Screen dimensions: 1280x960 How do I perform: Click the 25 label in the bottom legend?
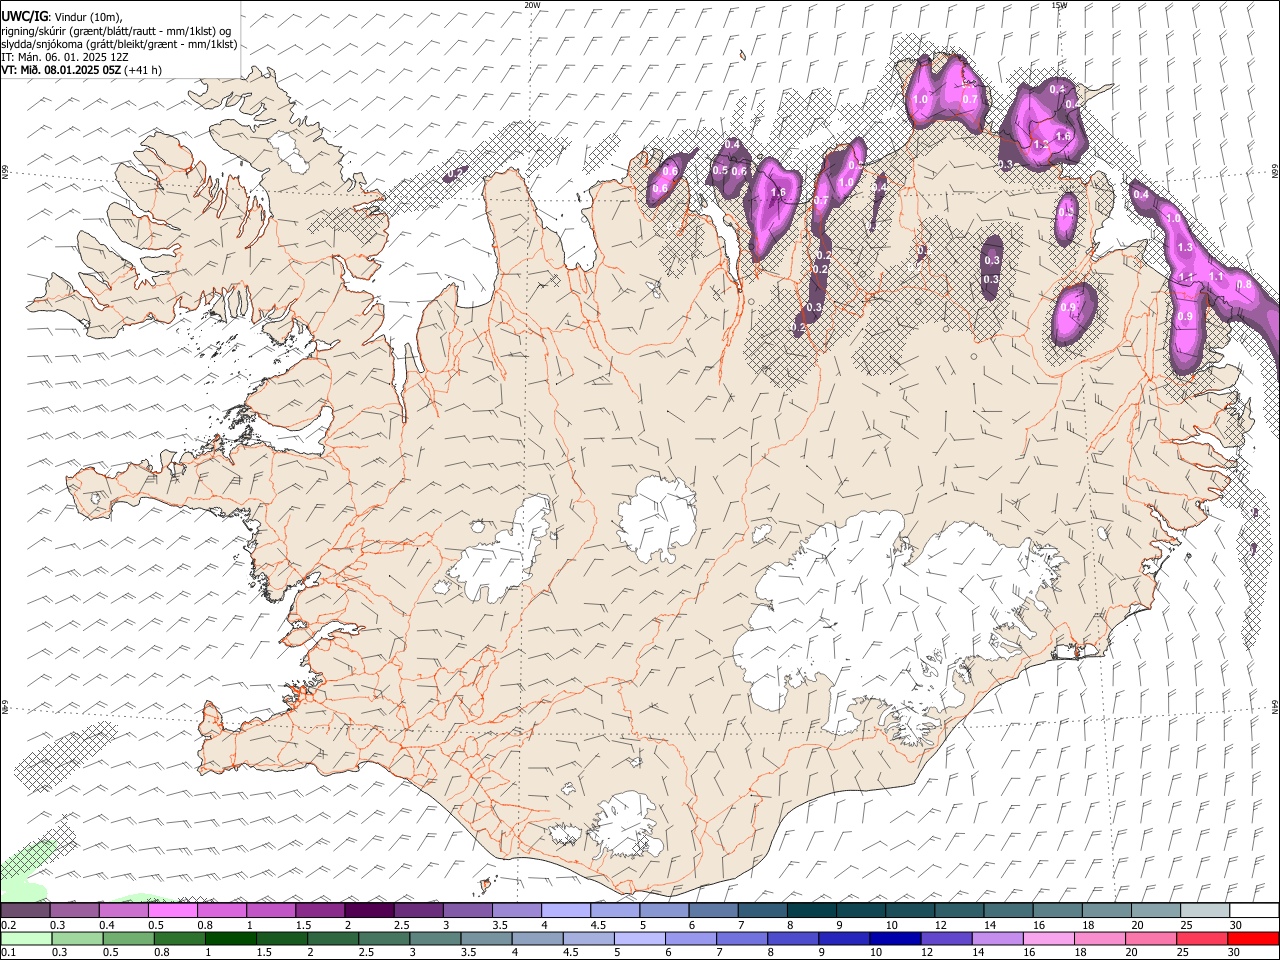(x=1182, y=952)
